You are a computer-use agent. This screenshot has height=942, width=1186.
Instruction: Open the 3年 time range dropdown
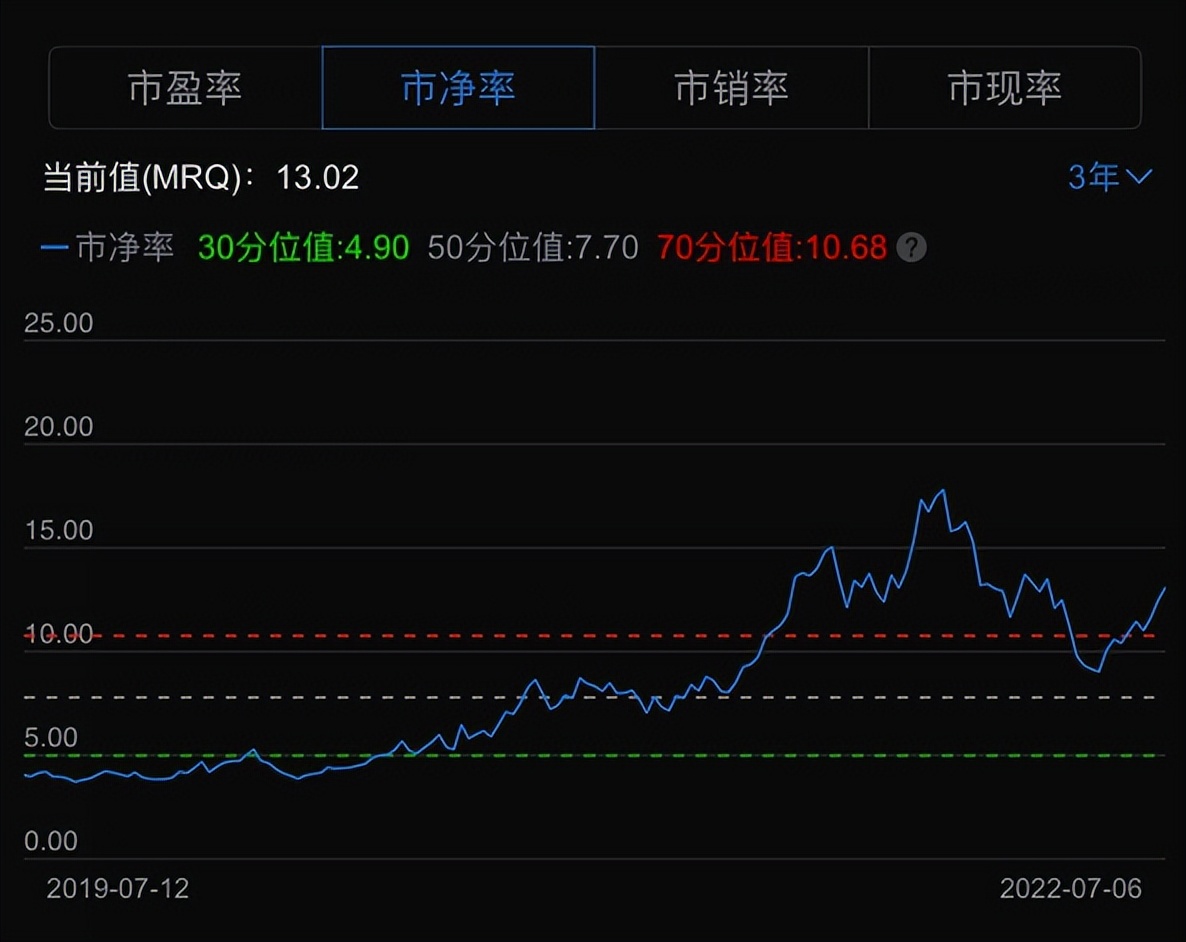coord(1110,177)
